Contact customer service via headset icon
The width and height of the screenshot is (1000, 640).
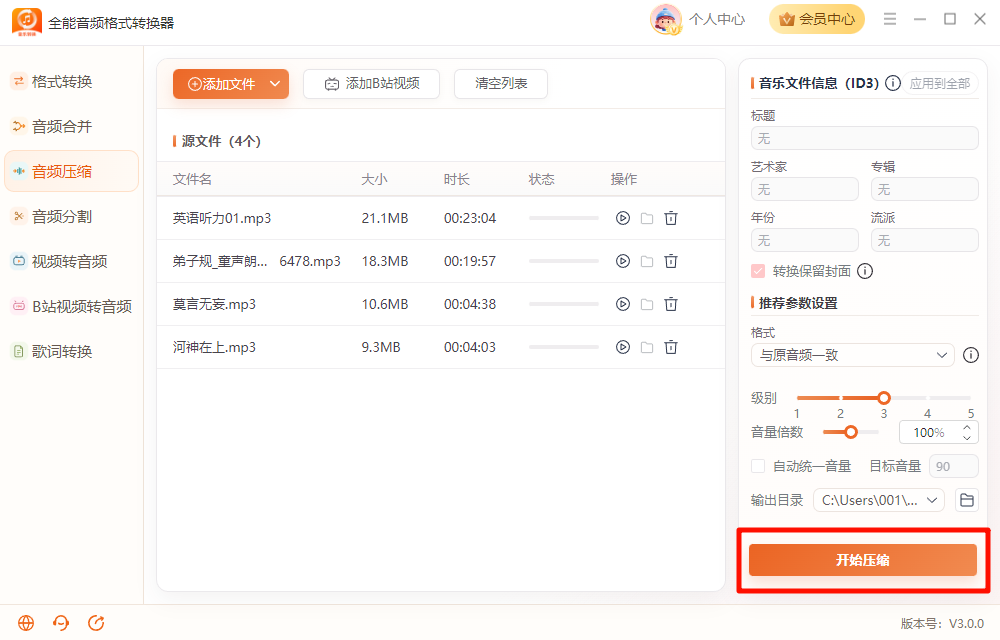(x=61, y=623)
